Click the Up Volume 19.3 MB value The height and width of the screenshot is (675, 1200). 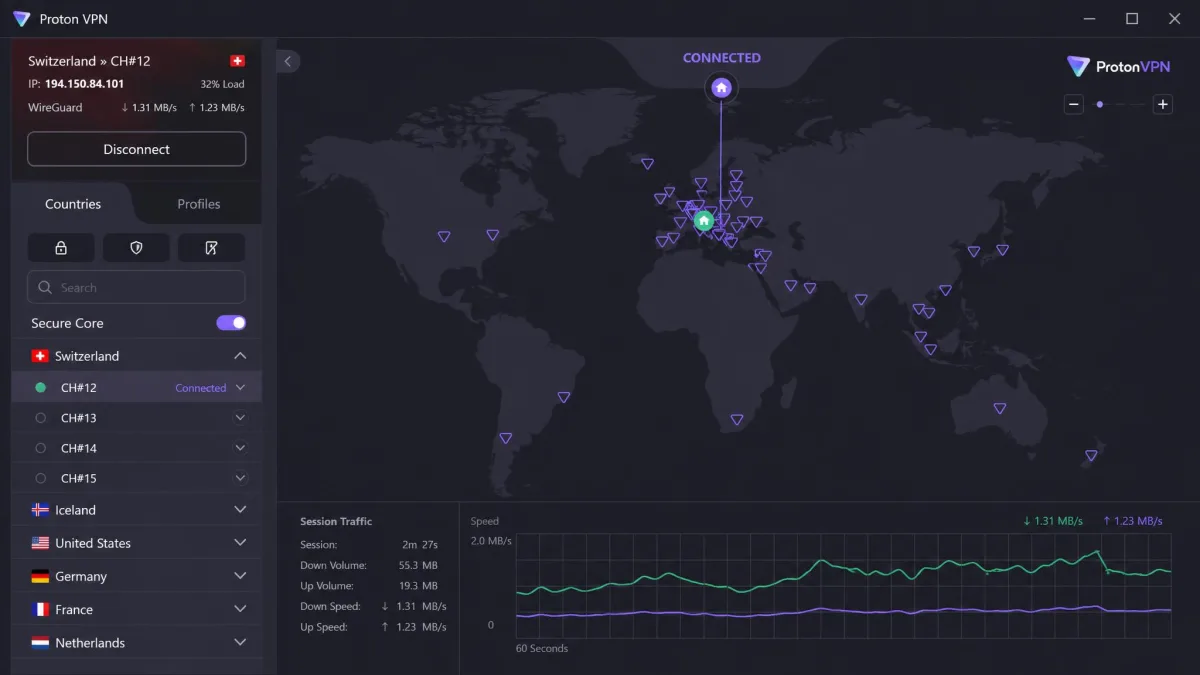click(418, 586)
